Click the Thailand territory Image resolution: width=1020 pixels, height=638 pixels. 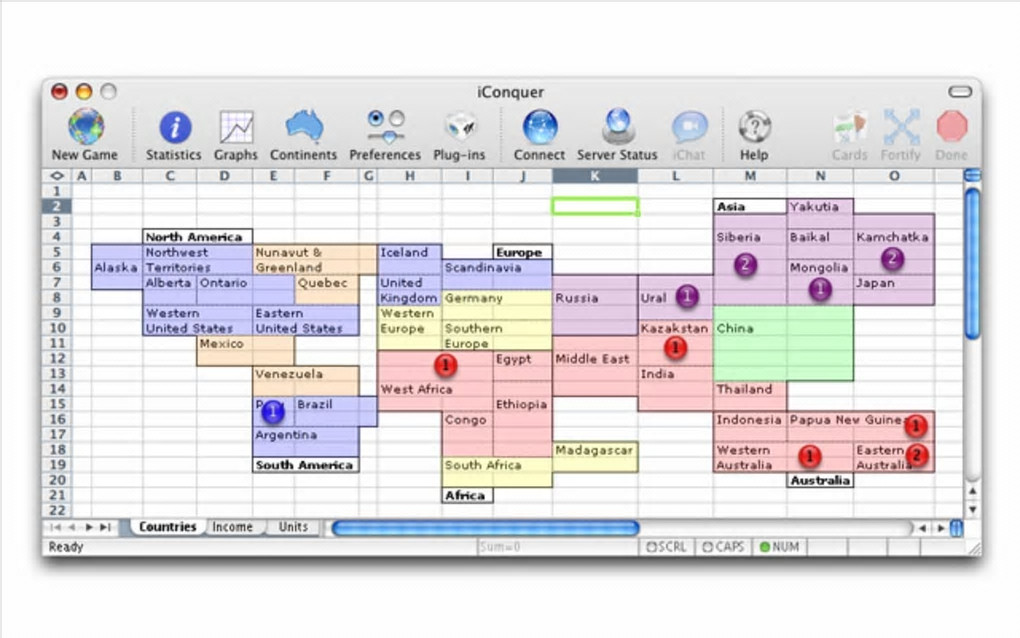[x=750, y=396]
